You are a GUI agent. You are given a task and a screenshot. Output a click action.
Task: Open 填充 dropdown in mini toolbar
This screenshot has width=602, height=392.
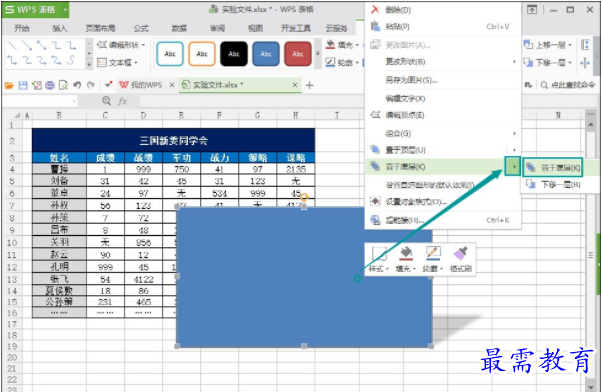pos(406,259)
